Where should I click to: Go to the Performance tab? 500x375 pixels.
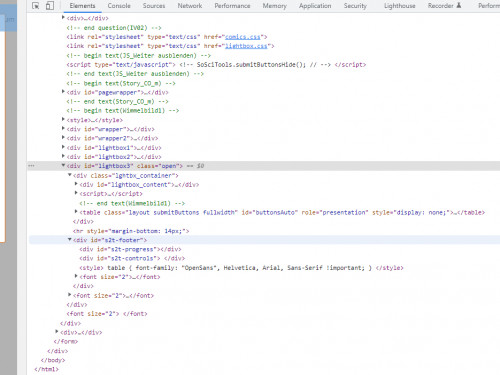coord(232,6)
